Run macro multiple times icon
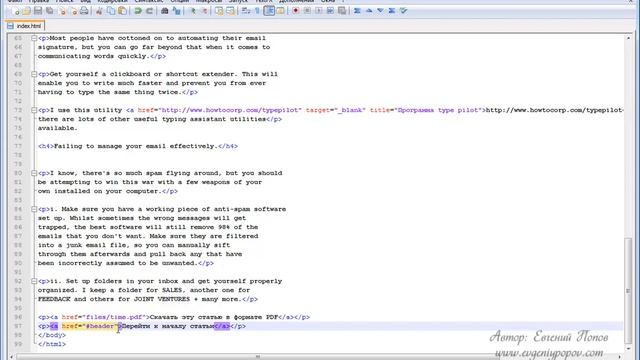Screen dimensions: 640x360 [330, 11]
